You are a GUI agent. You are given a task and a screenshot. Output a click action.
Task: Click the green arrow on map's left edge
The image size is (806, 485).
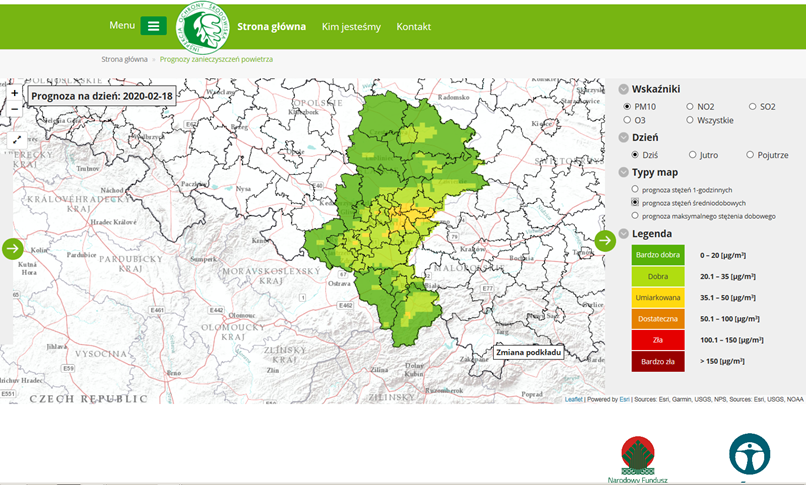[x=12, y=248]
